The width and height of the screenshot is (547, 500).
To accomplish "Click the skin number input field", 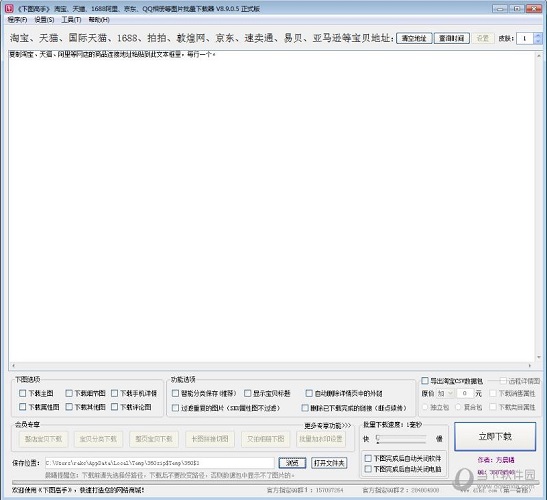I will click(x=525, y=38).
